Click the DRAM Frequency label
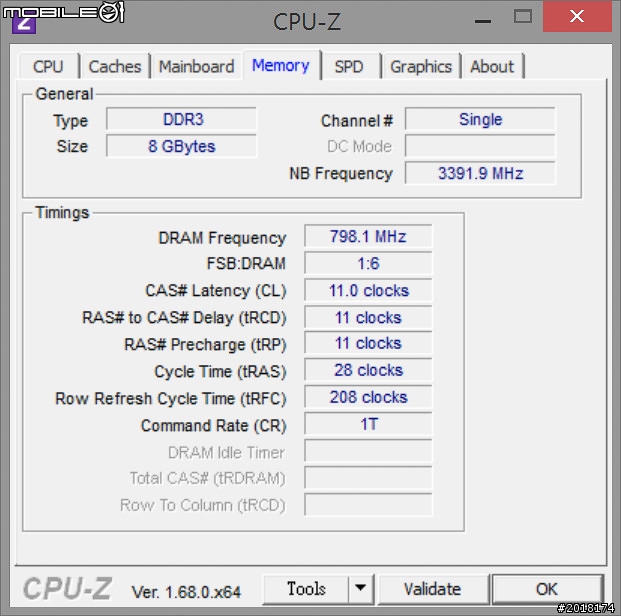621x616 pixels. coord(222,238)
